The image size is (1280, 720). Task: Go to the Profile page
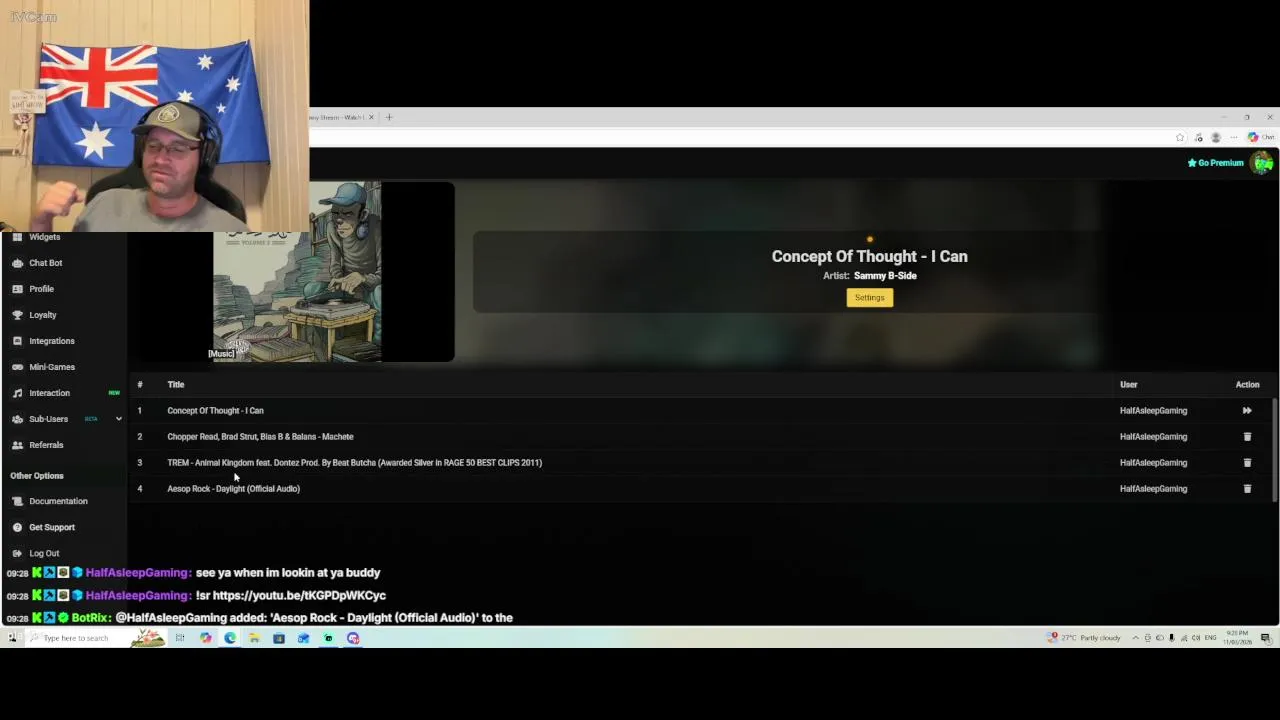point(41,289)
